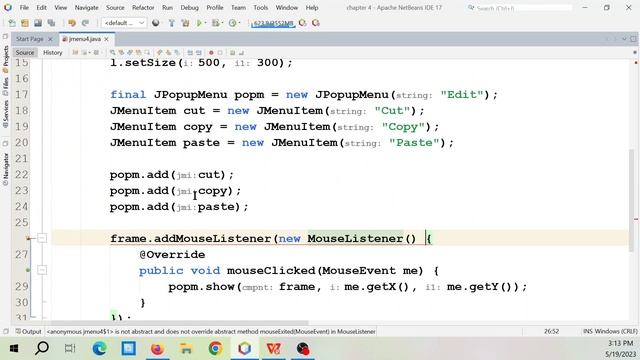Maximize the editor window via the tab bar icon
Screen dimensions: 640x360
coord(633,39)
